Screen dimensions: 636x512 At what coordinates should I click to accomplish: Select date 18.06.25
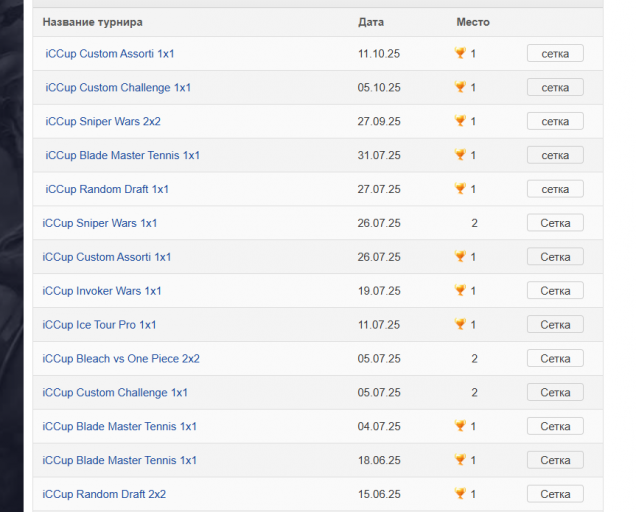coord(379,460)
